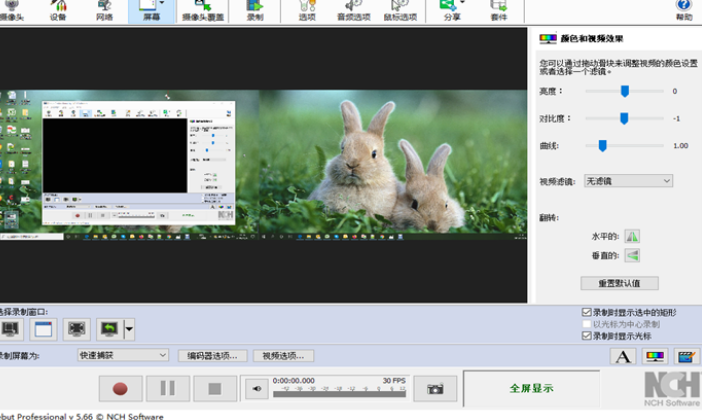Select the 屏幕 toolbar tab

coord(149,11)
